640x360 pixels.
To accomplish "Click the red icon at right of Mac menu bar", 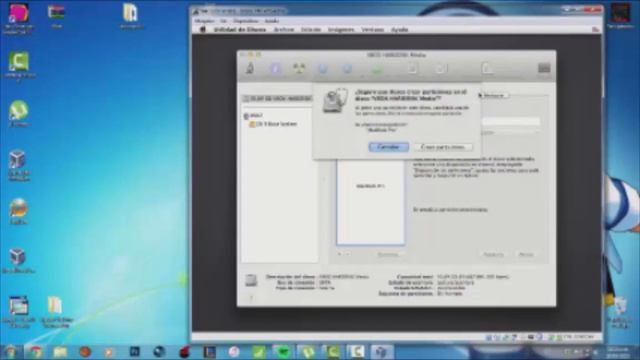I will pos(595,30).
